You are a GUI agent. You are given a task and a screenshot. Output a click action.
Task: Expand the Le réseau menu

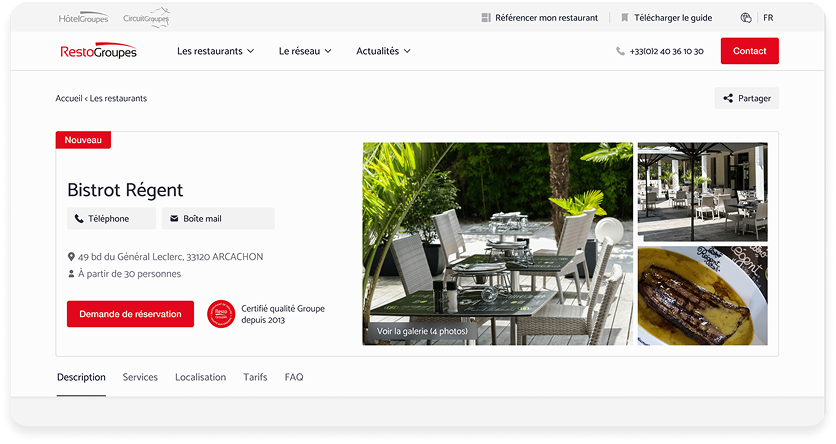pyautogui.click(x=305, y=51)
